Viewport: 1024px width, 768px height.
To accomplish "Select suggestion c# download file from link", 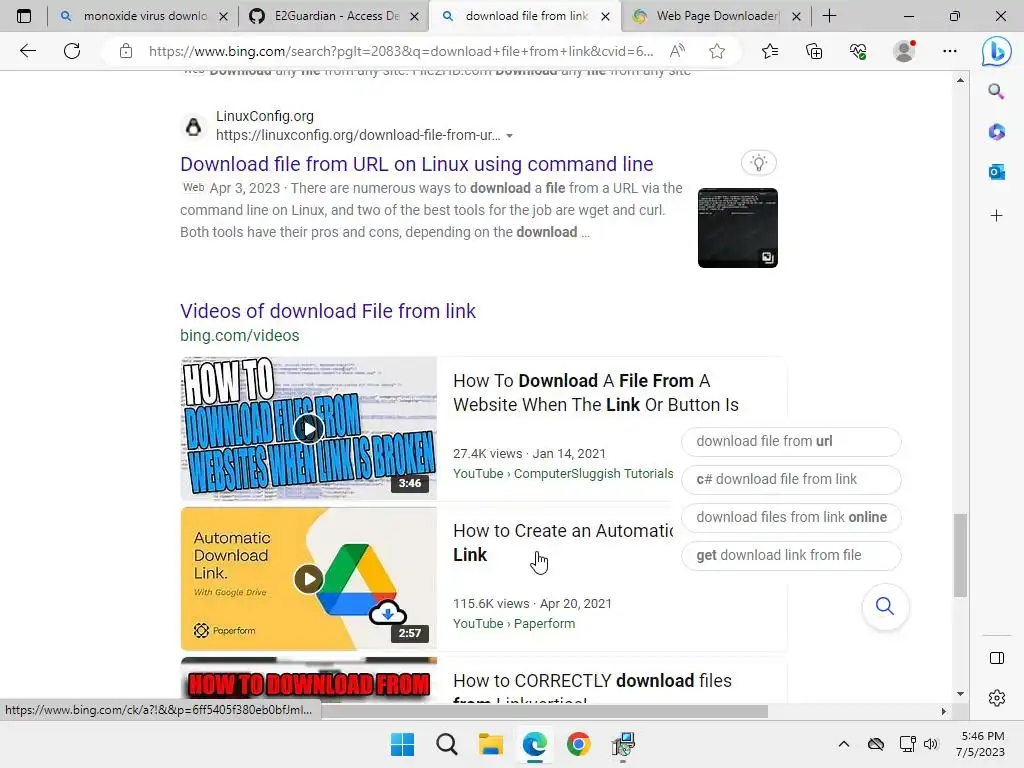I will coord(791,479).
